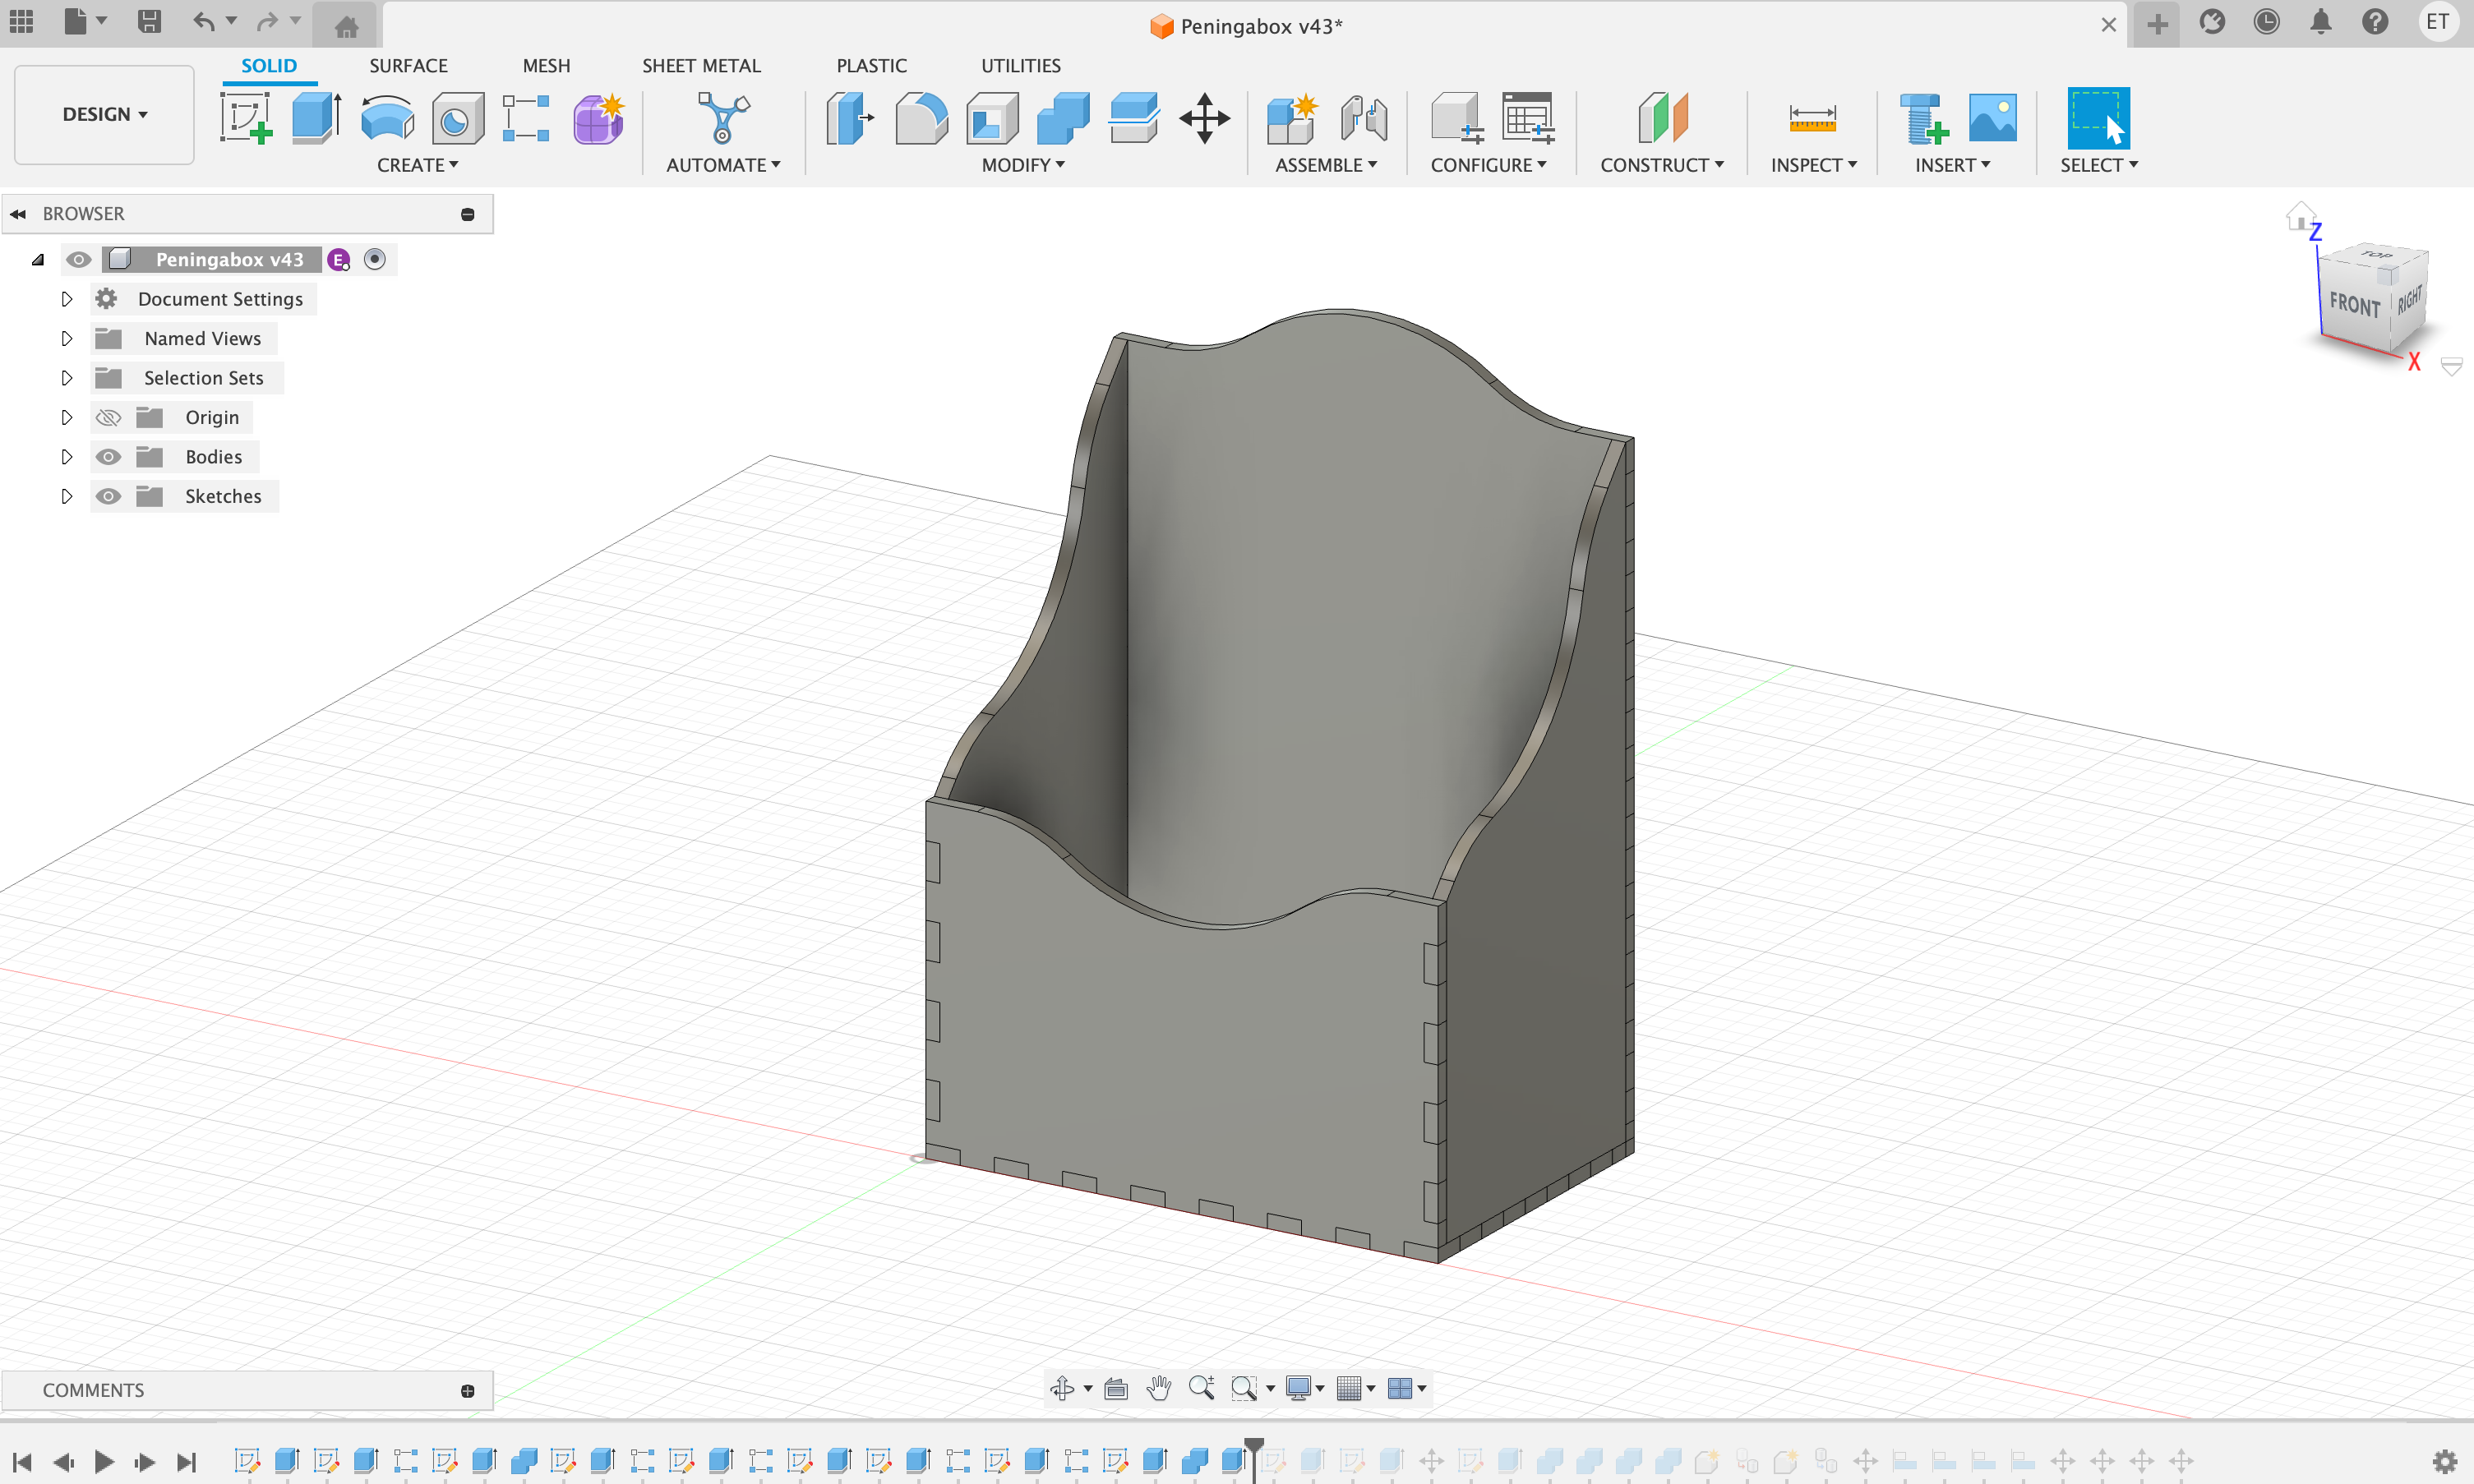Collapse the Peningabox v43 root node
2474x1484 pixels.
pos(38,260)
